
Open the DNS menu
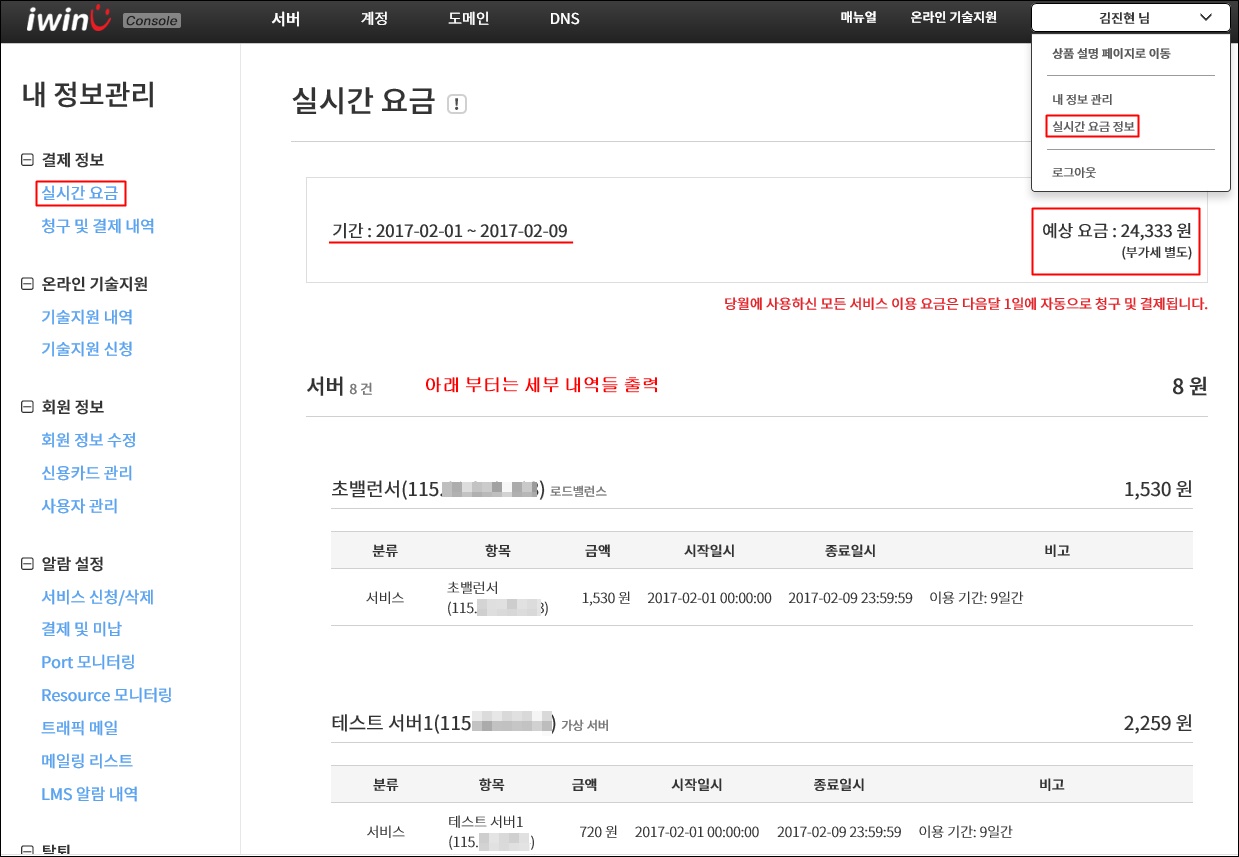click(x=564, y=18)
